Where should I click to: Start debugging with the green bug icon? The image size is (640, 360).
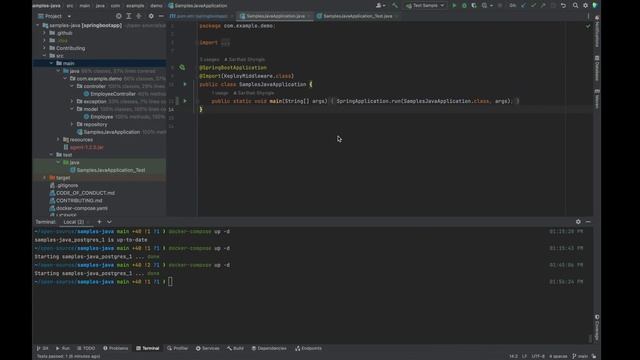click(x=464, y=6)
